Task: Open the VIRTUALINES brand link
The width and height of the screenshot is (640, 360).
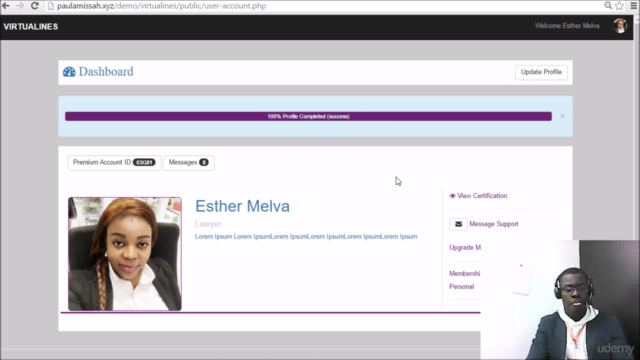Action: coord(31,27)
